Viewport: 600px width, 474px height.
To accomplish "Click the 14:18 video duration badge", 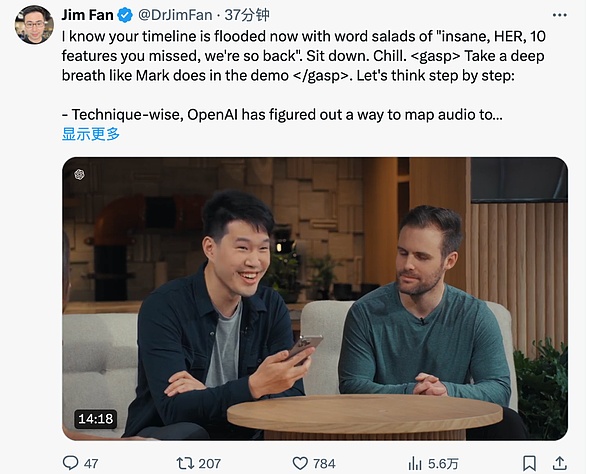I will pos(96,419).
